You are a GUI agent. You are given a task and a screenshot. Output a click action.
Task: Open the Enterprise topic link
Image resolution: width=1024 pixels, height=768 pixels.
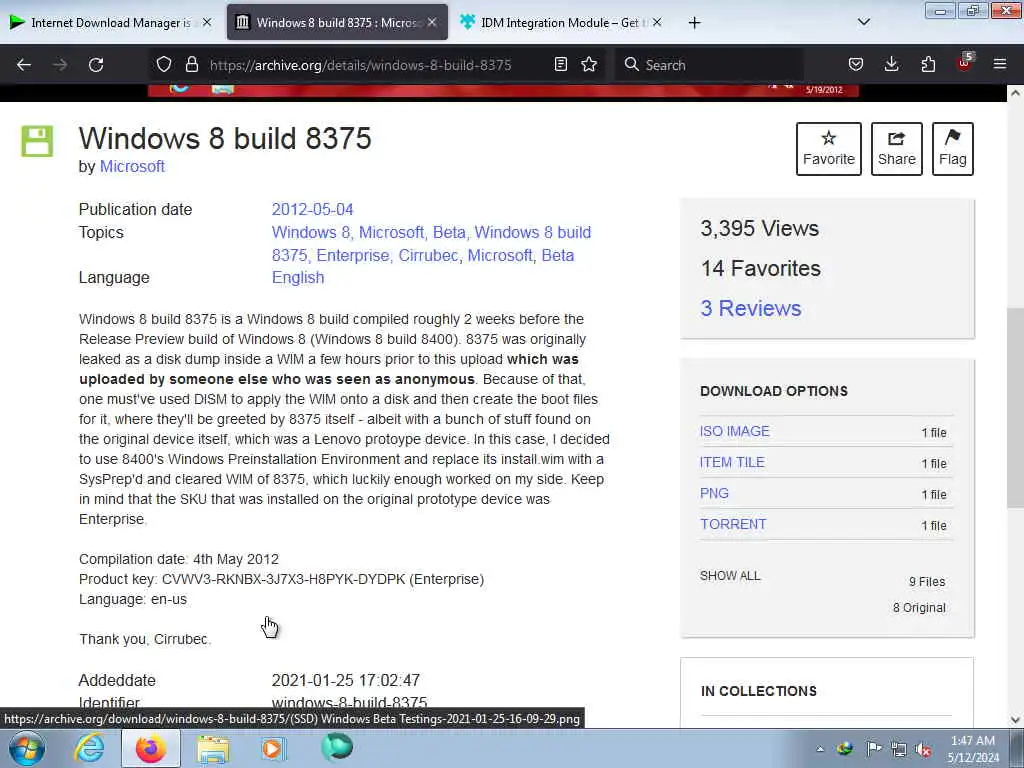pyautogui.click(x=353, y=255)
